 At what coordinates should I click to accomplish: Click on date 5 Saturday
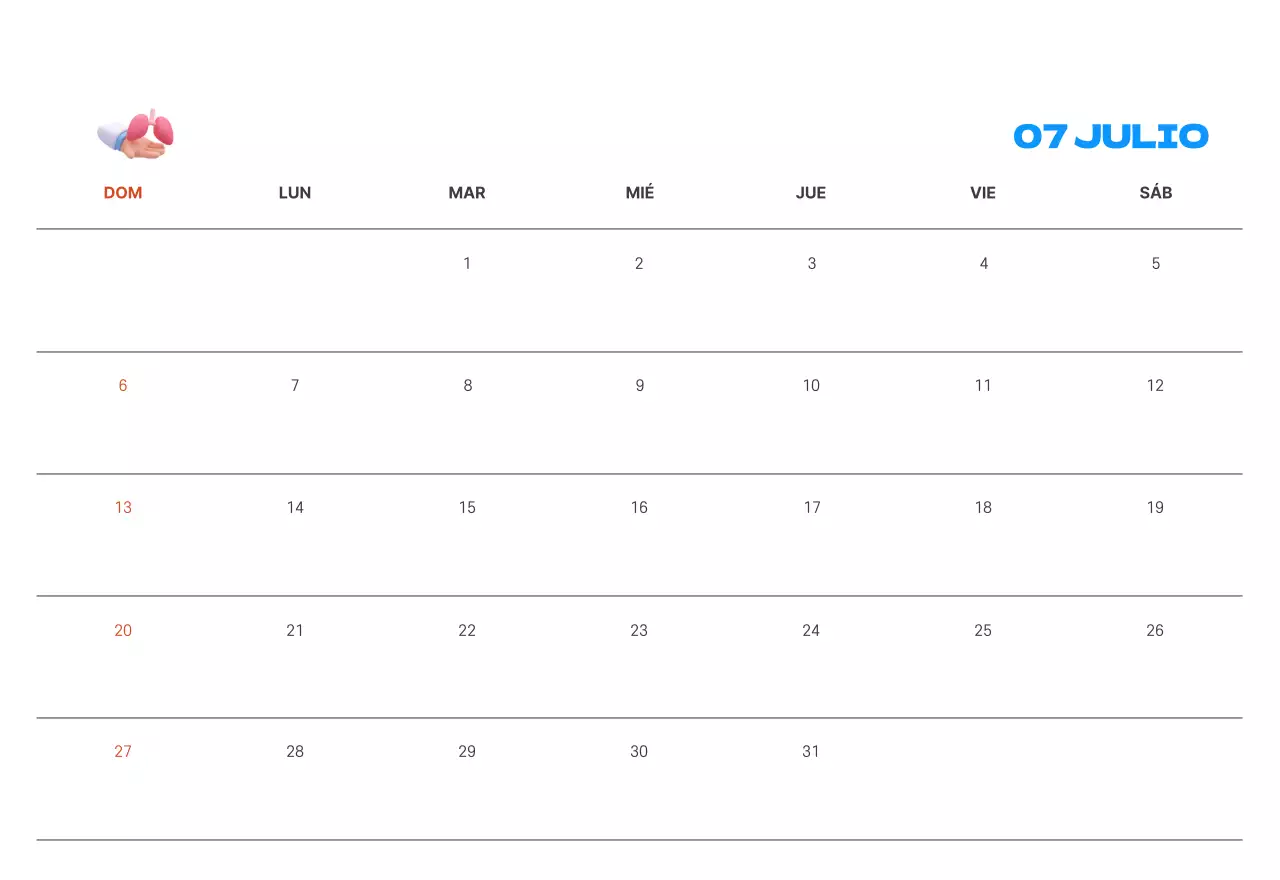1156,264
